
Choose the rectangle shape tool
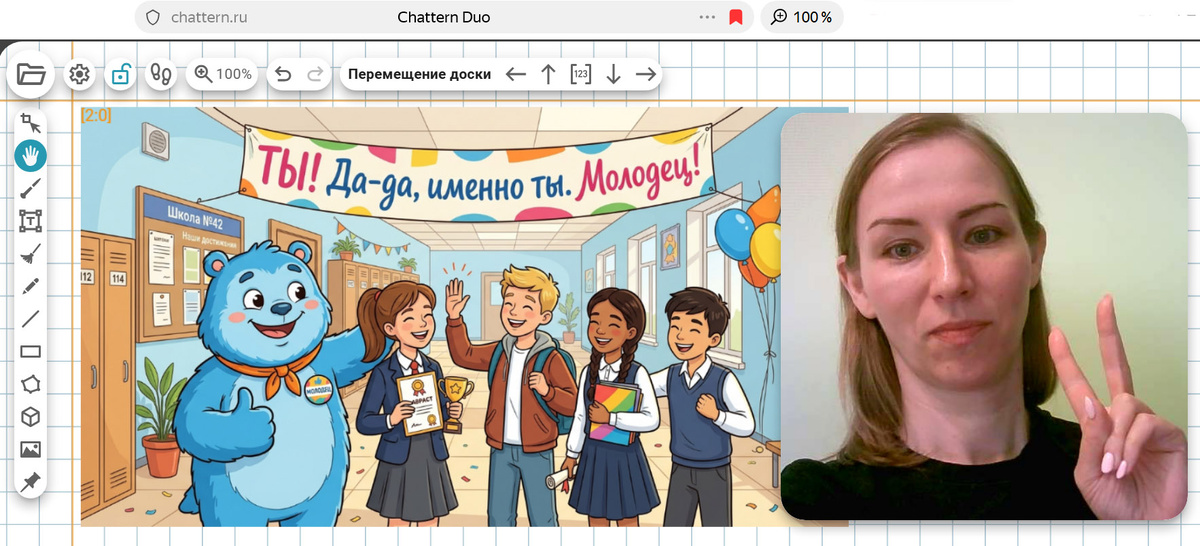click(x=31, y=351)
